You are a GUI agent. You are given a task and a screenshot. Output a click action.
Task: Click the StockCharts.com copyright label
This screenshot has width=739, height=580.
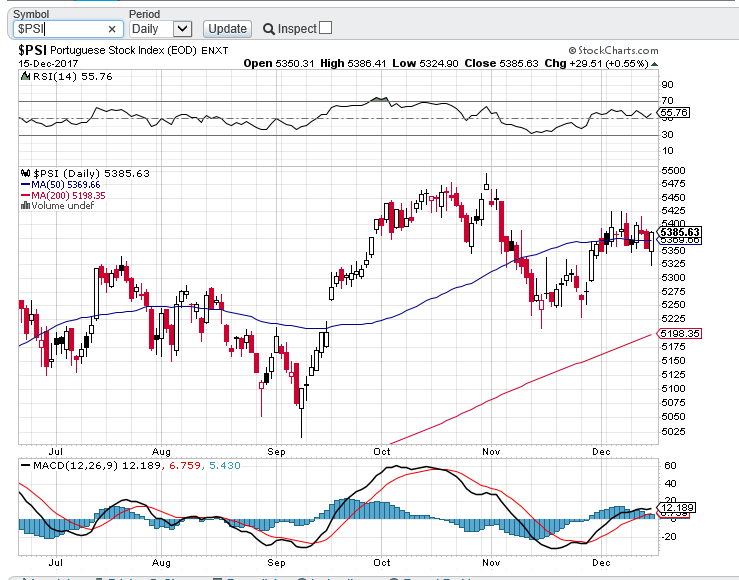point(613,50)
